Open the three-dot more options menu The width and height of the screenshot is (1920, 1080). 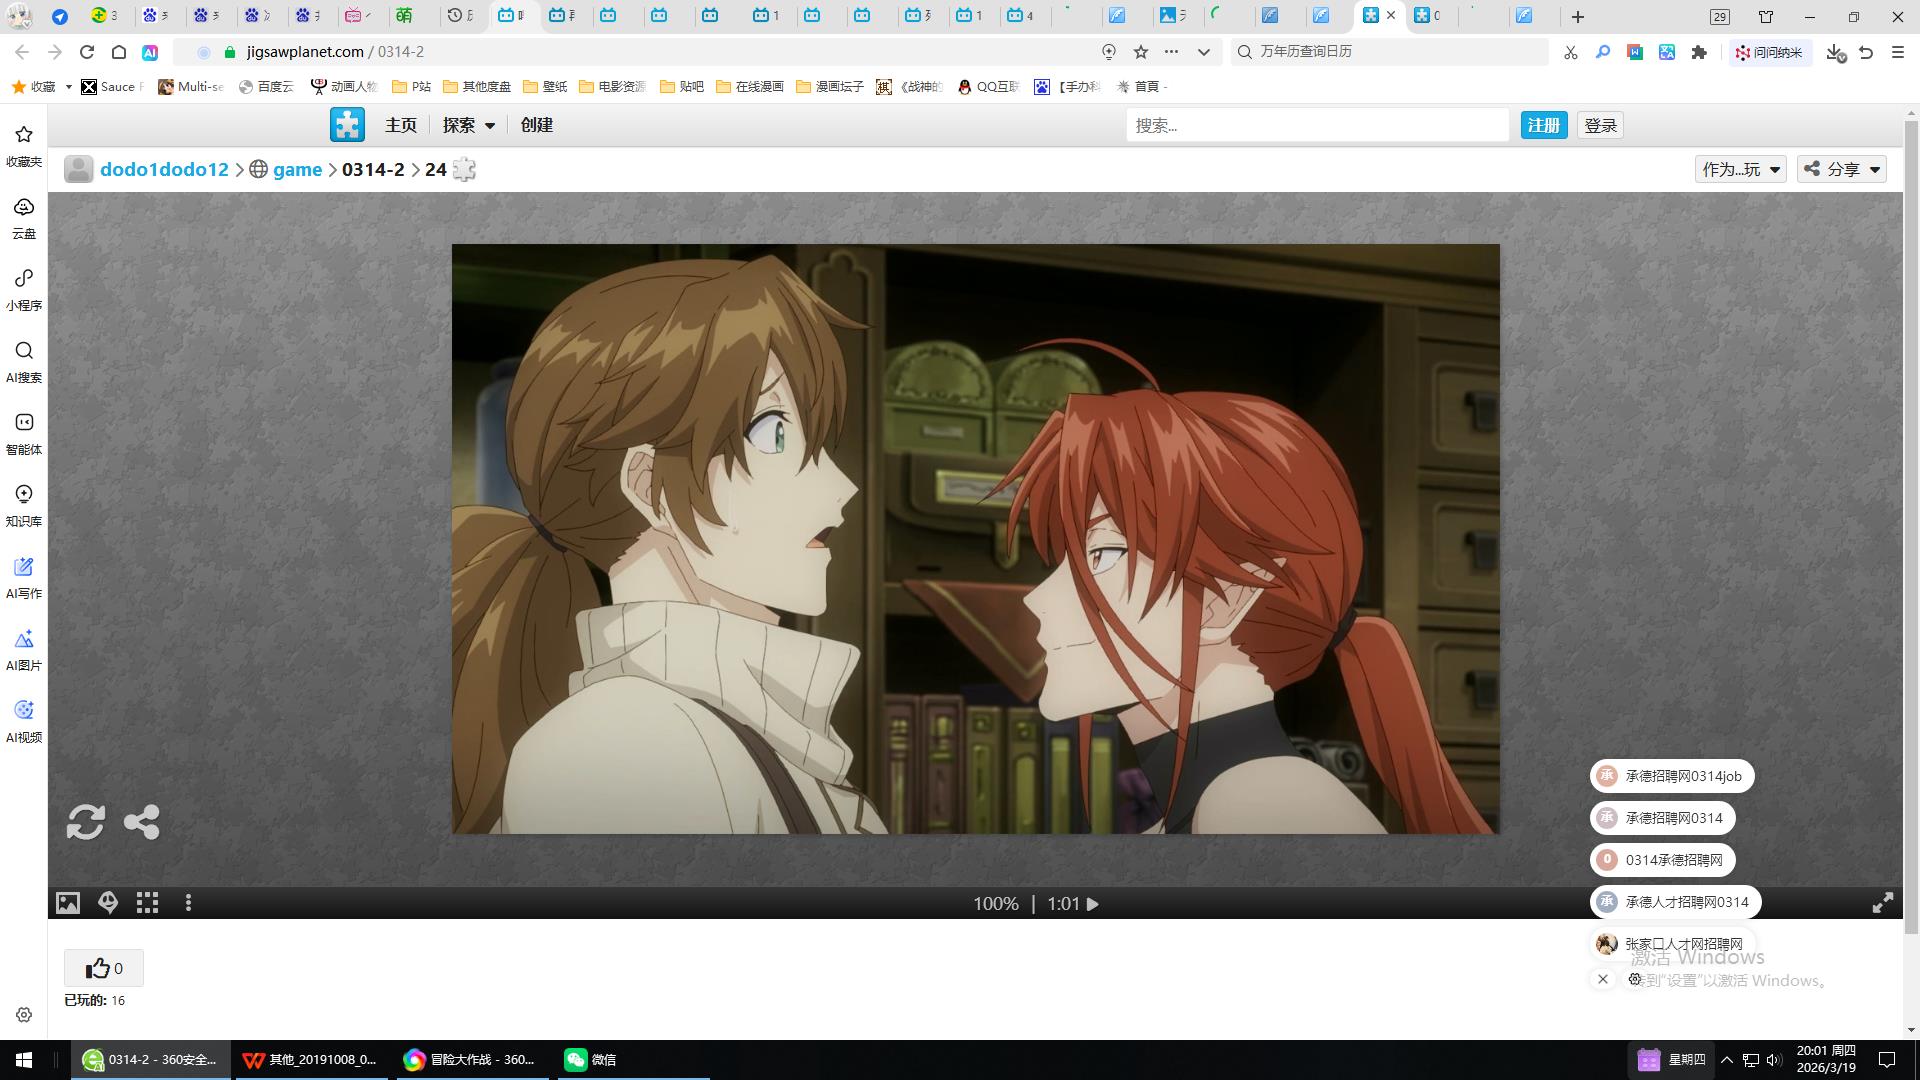[188, 903]
